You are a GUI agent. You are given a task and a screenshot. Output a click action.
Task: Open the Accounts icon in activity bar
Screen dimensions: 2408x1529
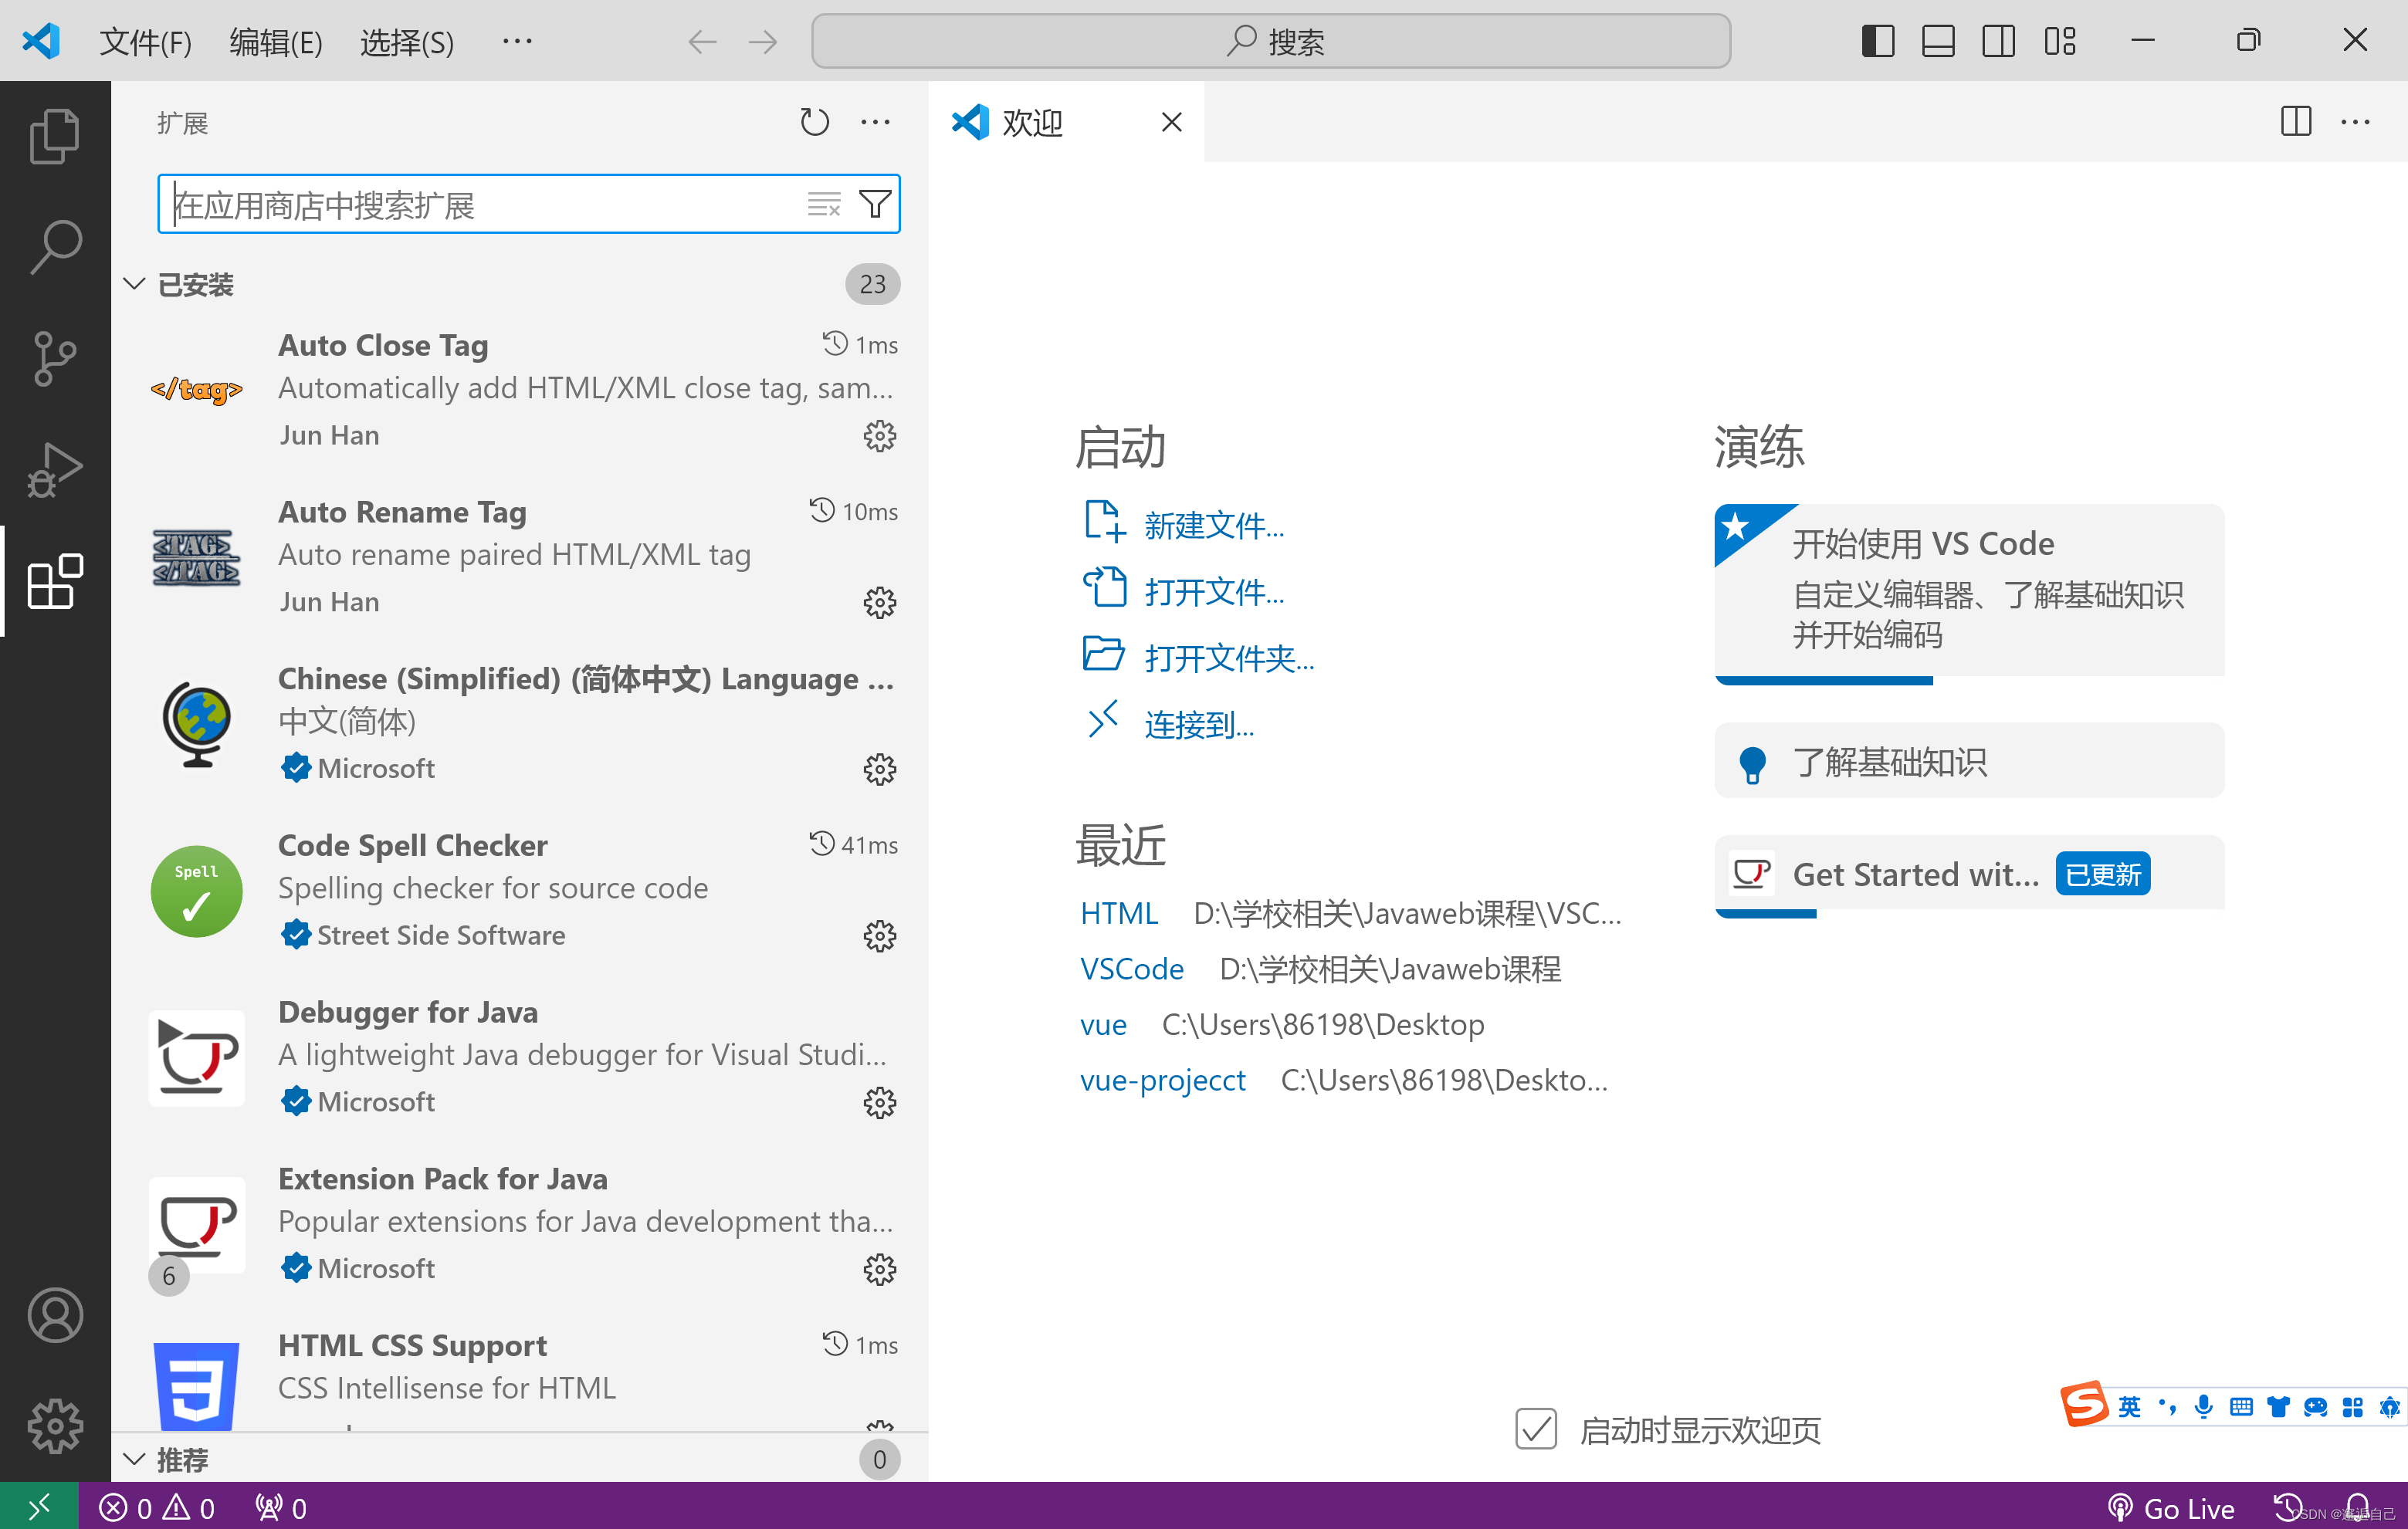point(55,1314)
